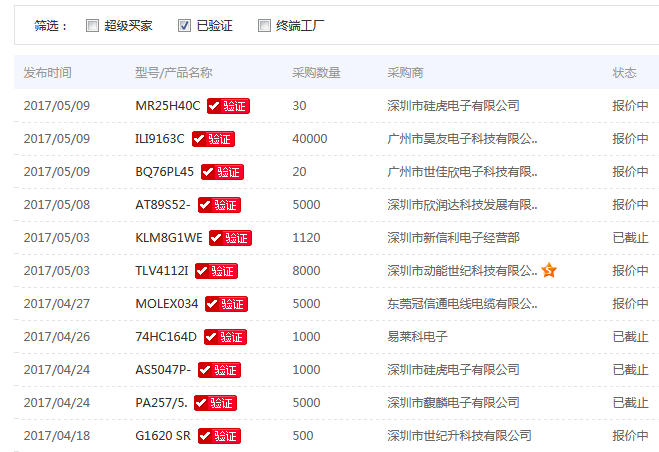Click quantity 500 in the G1620 SR row
659x452 pixels.
[303, 436]
